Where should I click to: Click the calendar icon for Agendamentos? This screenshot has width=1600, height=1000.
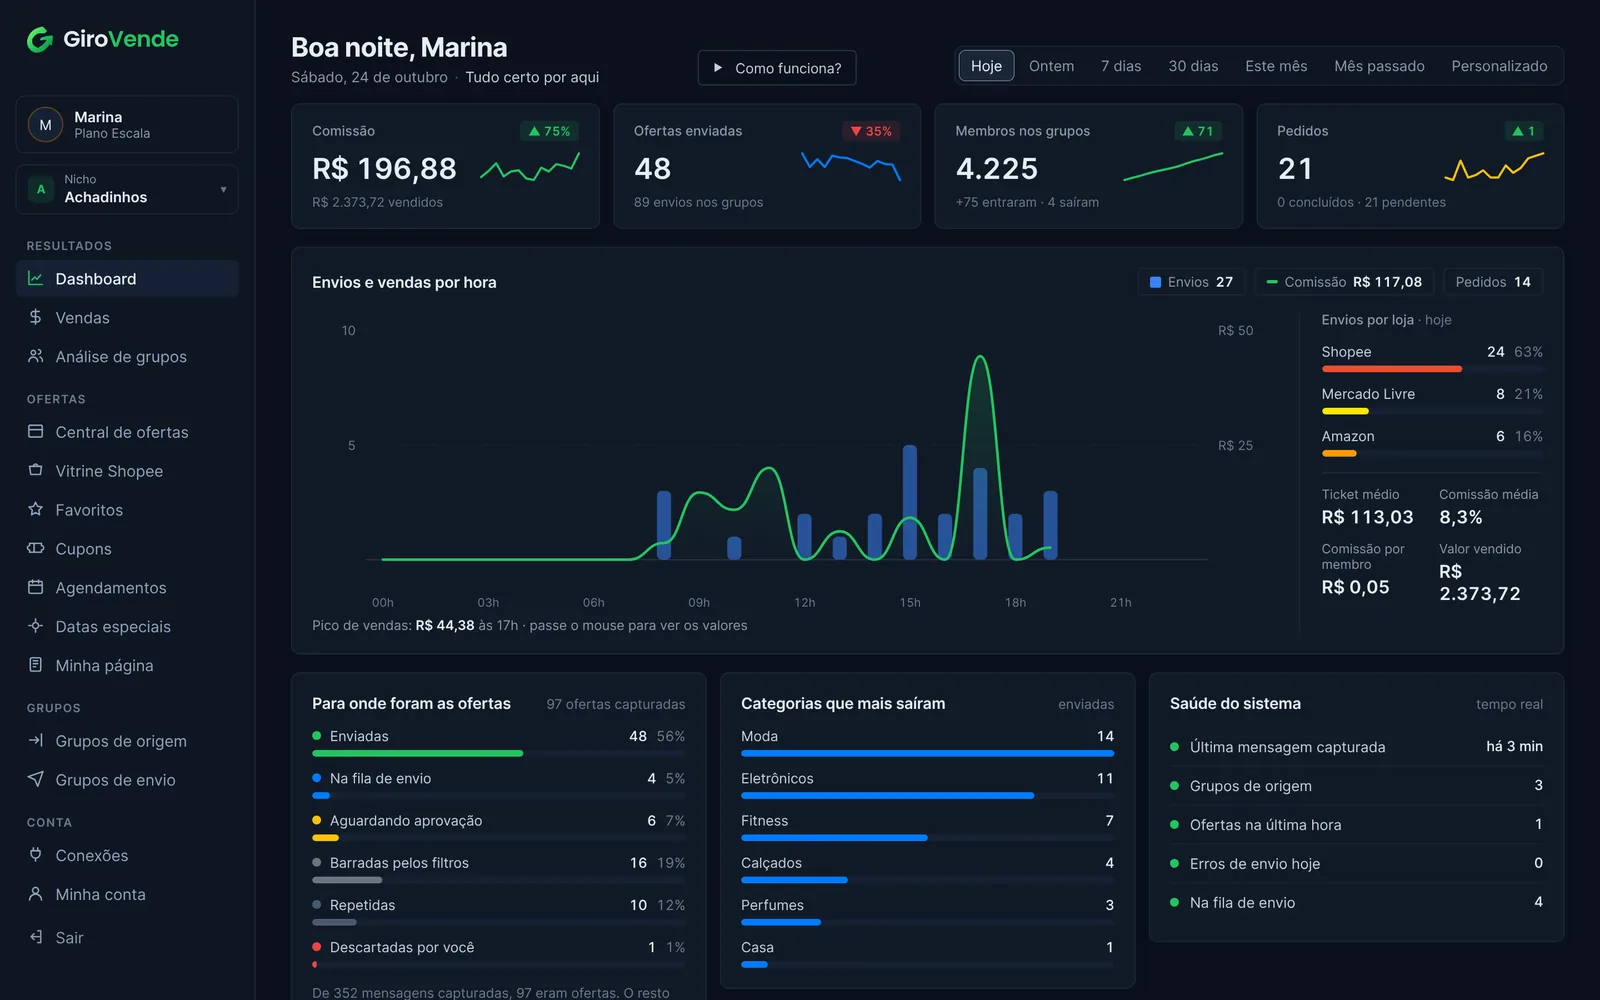[x=35, y=587]
